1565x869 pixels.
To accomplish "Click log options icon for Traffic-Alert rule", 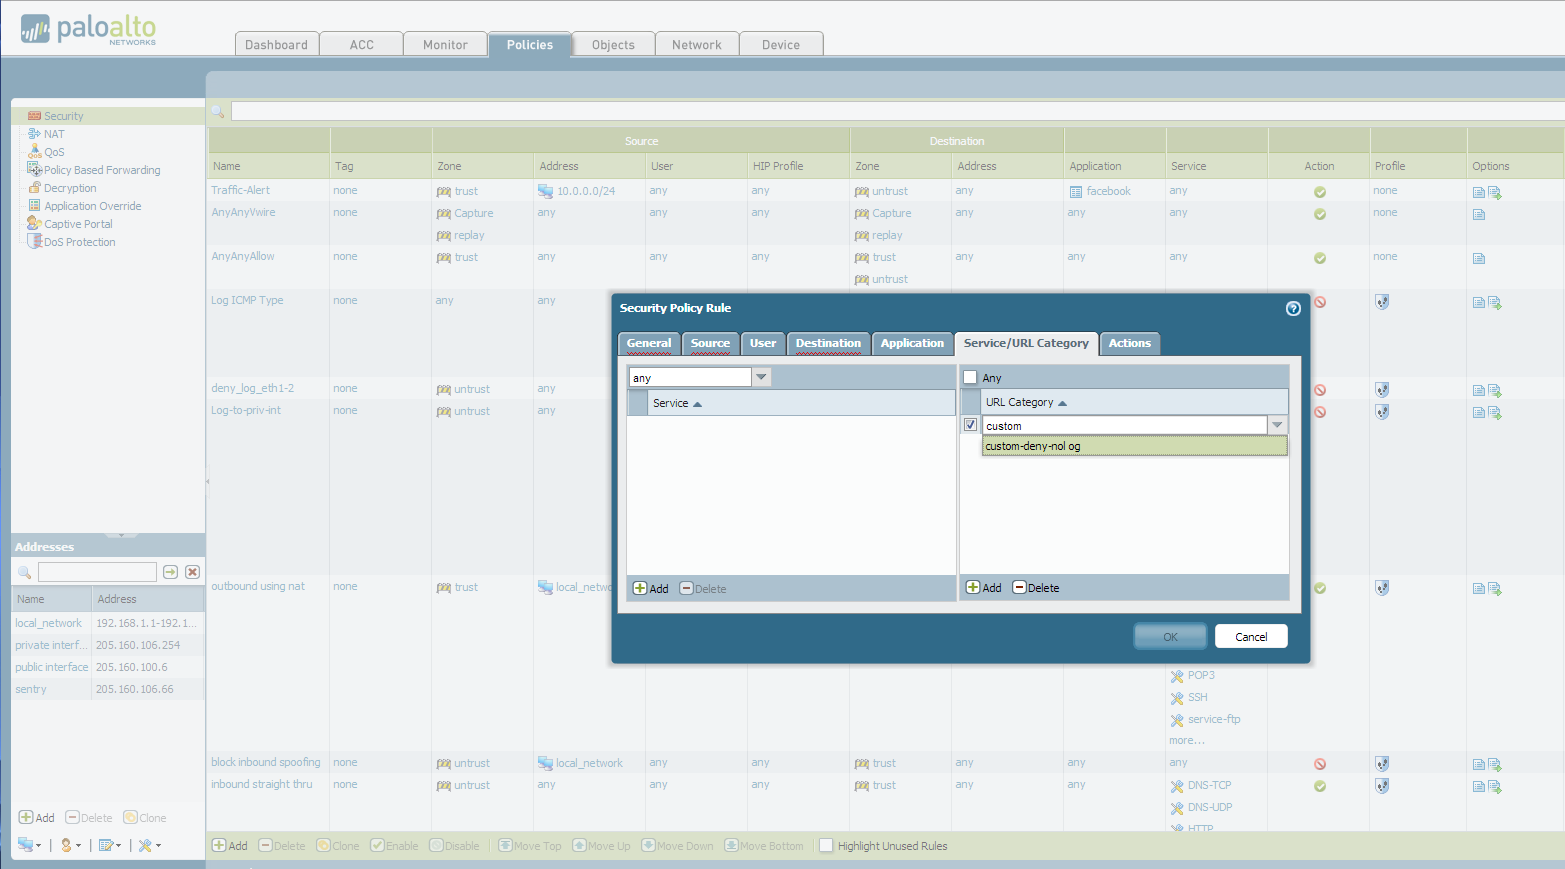I will click(1479, 192).
